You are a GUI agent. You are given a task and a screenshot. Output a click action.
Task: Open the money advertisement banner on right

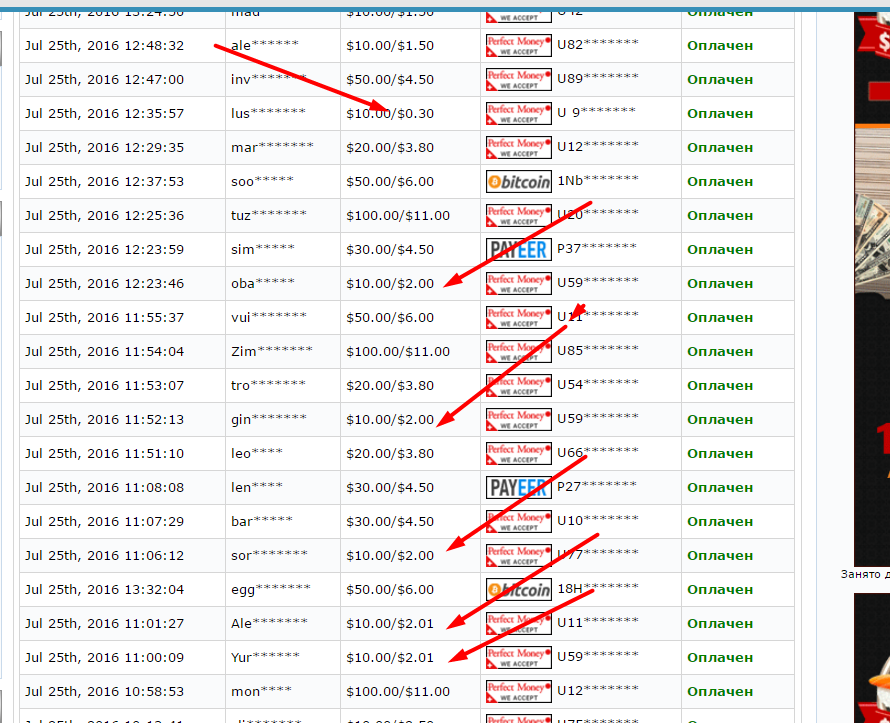871,290
